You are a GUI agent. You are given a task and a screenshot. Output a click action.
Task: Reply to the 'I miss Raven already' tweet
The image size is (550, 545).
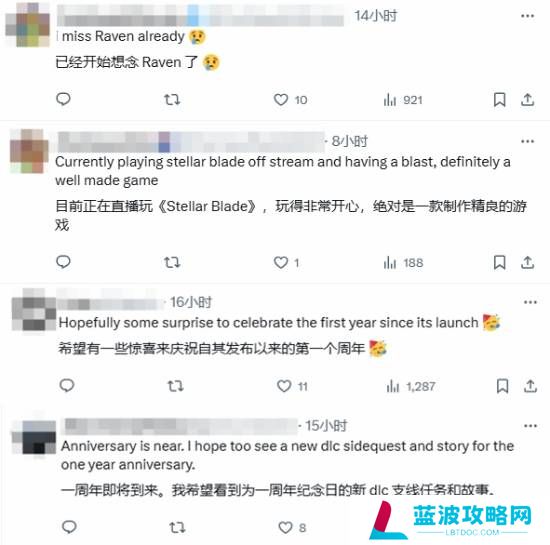63,99
